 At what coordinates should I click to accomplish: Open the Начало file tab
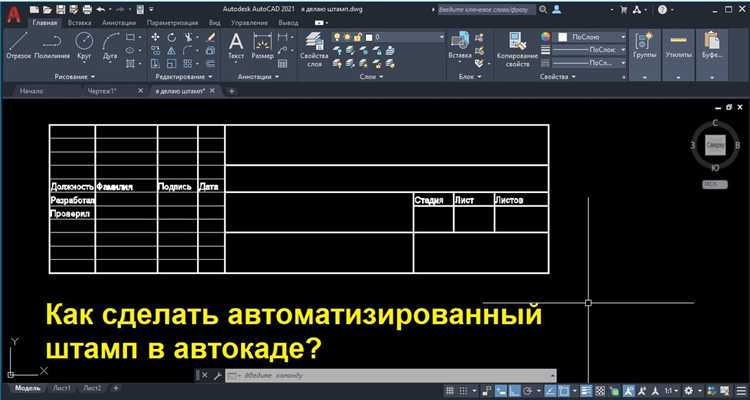[31, 91]
